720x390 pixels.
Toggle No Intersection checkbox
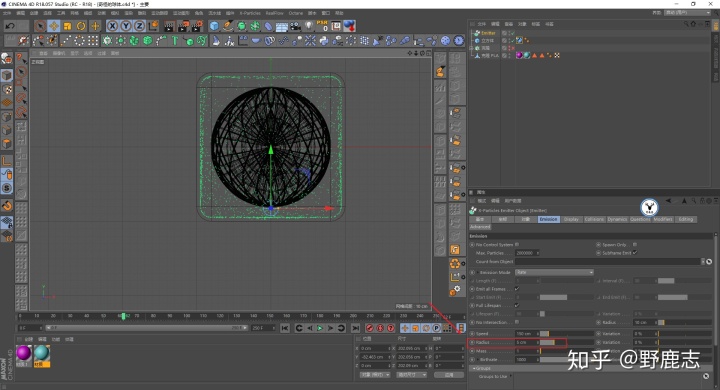pyautogui.click(x=517, y=322)
